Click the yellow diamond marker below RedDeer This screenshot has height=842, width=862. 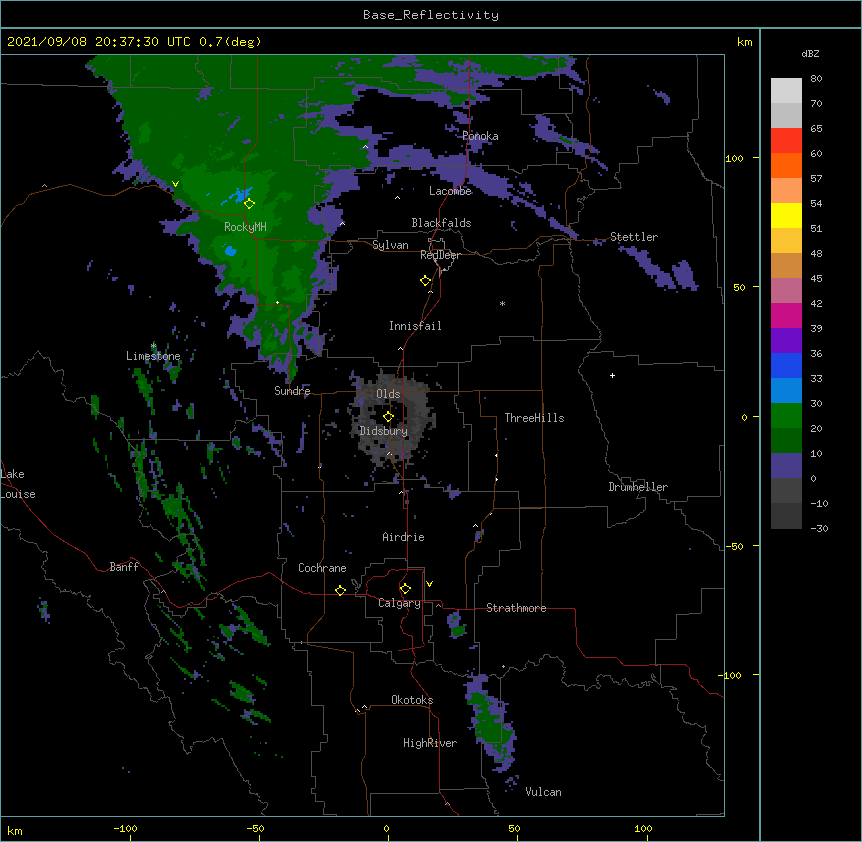pos(426,281)
